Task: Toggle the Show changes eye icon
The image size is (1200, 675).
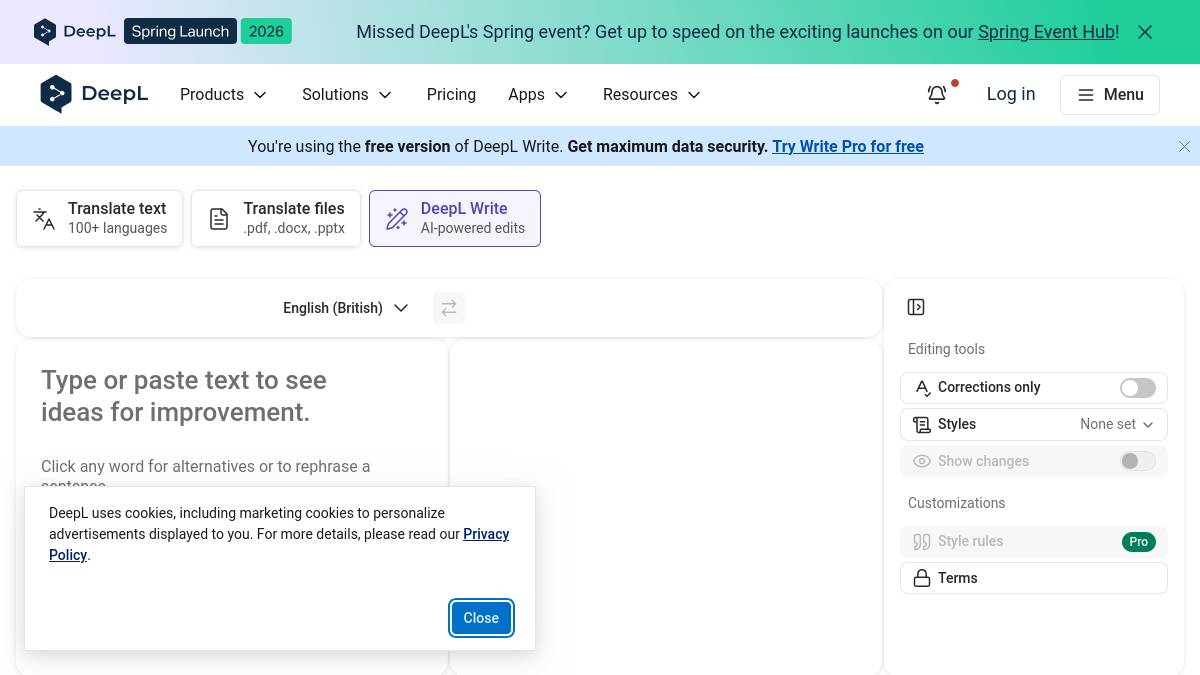Action: tap(921, 461)
